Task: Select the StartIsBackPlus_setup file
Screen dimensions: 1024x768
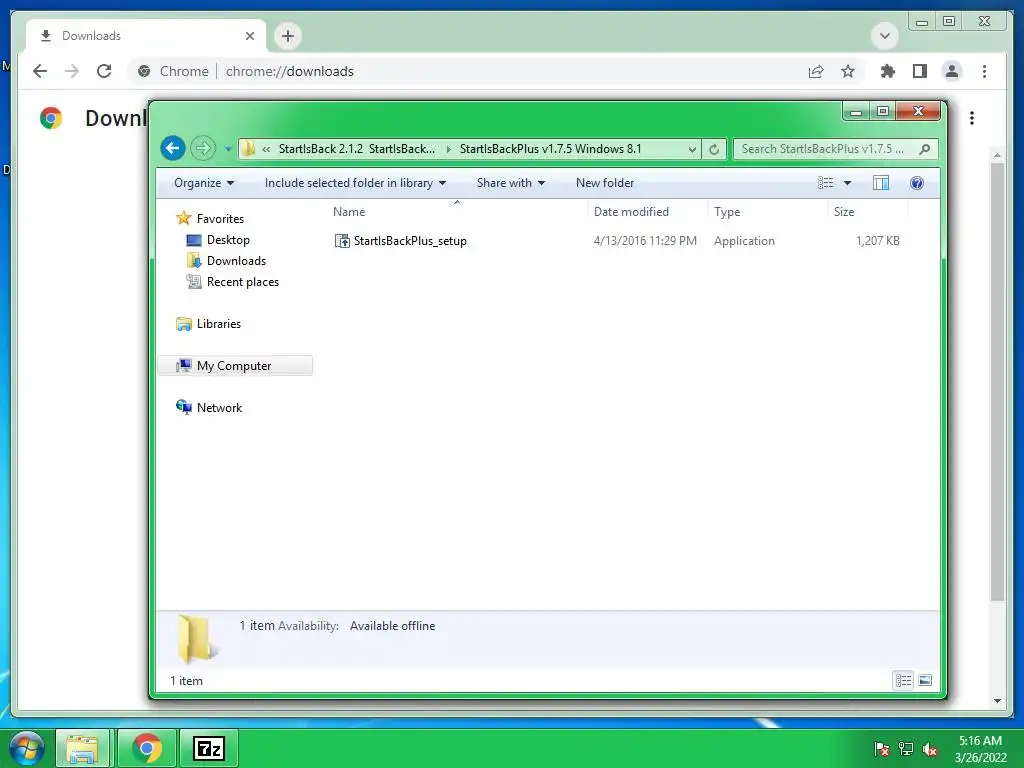Action: click(x=410, y=241)
